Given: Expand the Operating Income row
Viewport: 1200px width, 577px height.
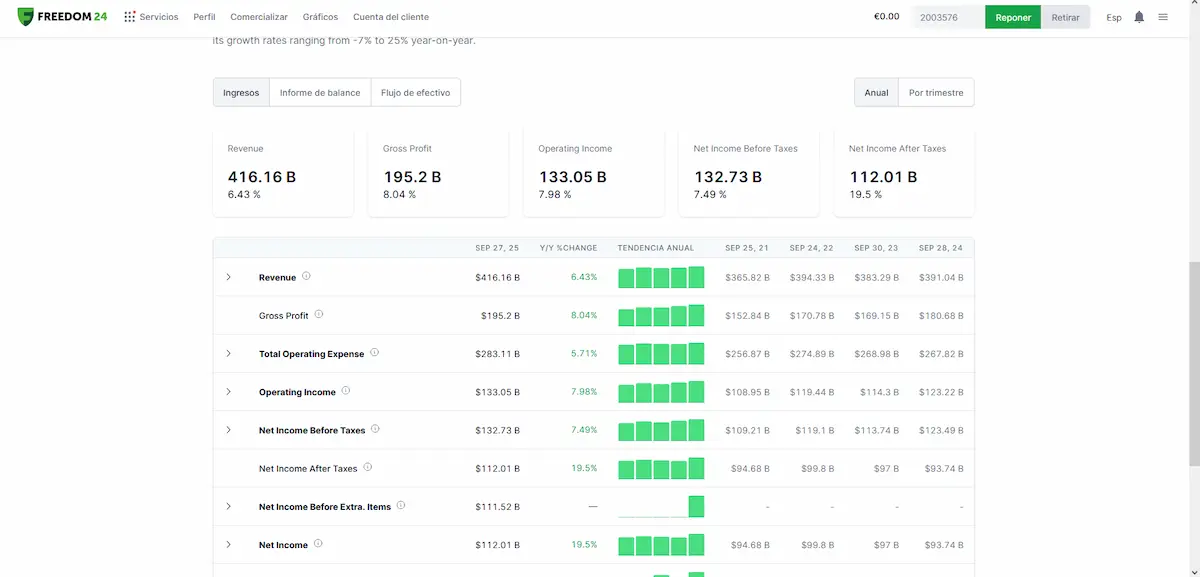Looking at the screenshot, I should tap(228, 392).
